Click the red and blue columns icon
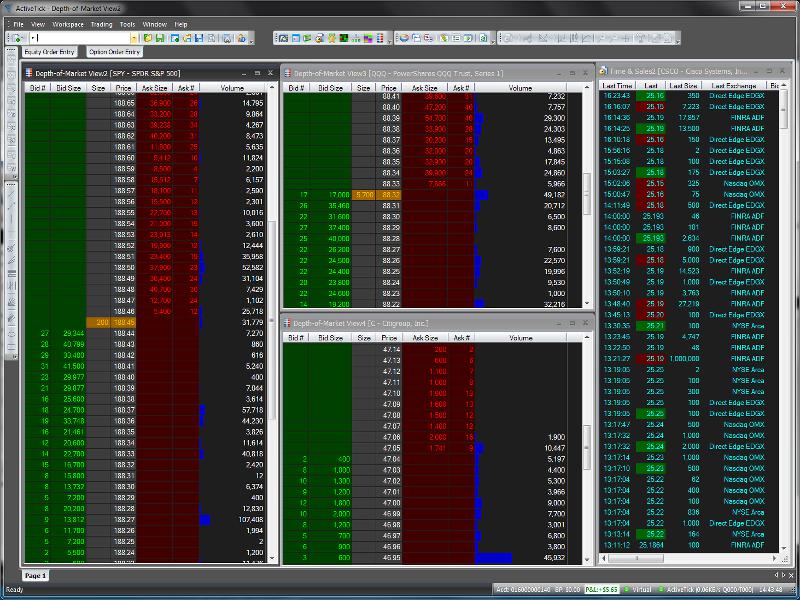This screenshot has width=800, height=600. (x=380, y=38)
